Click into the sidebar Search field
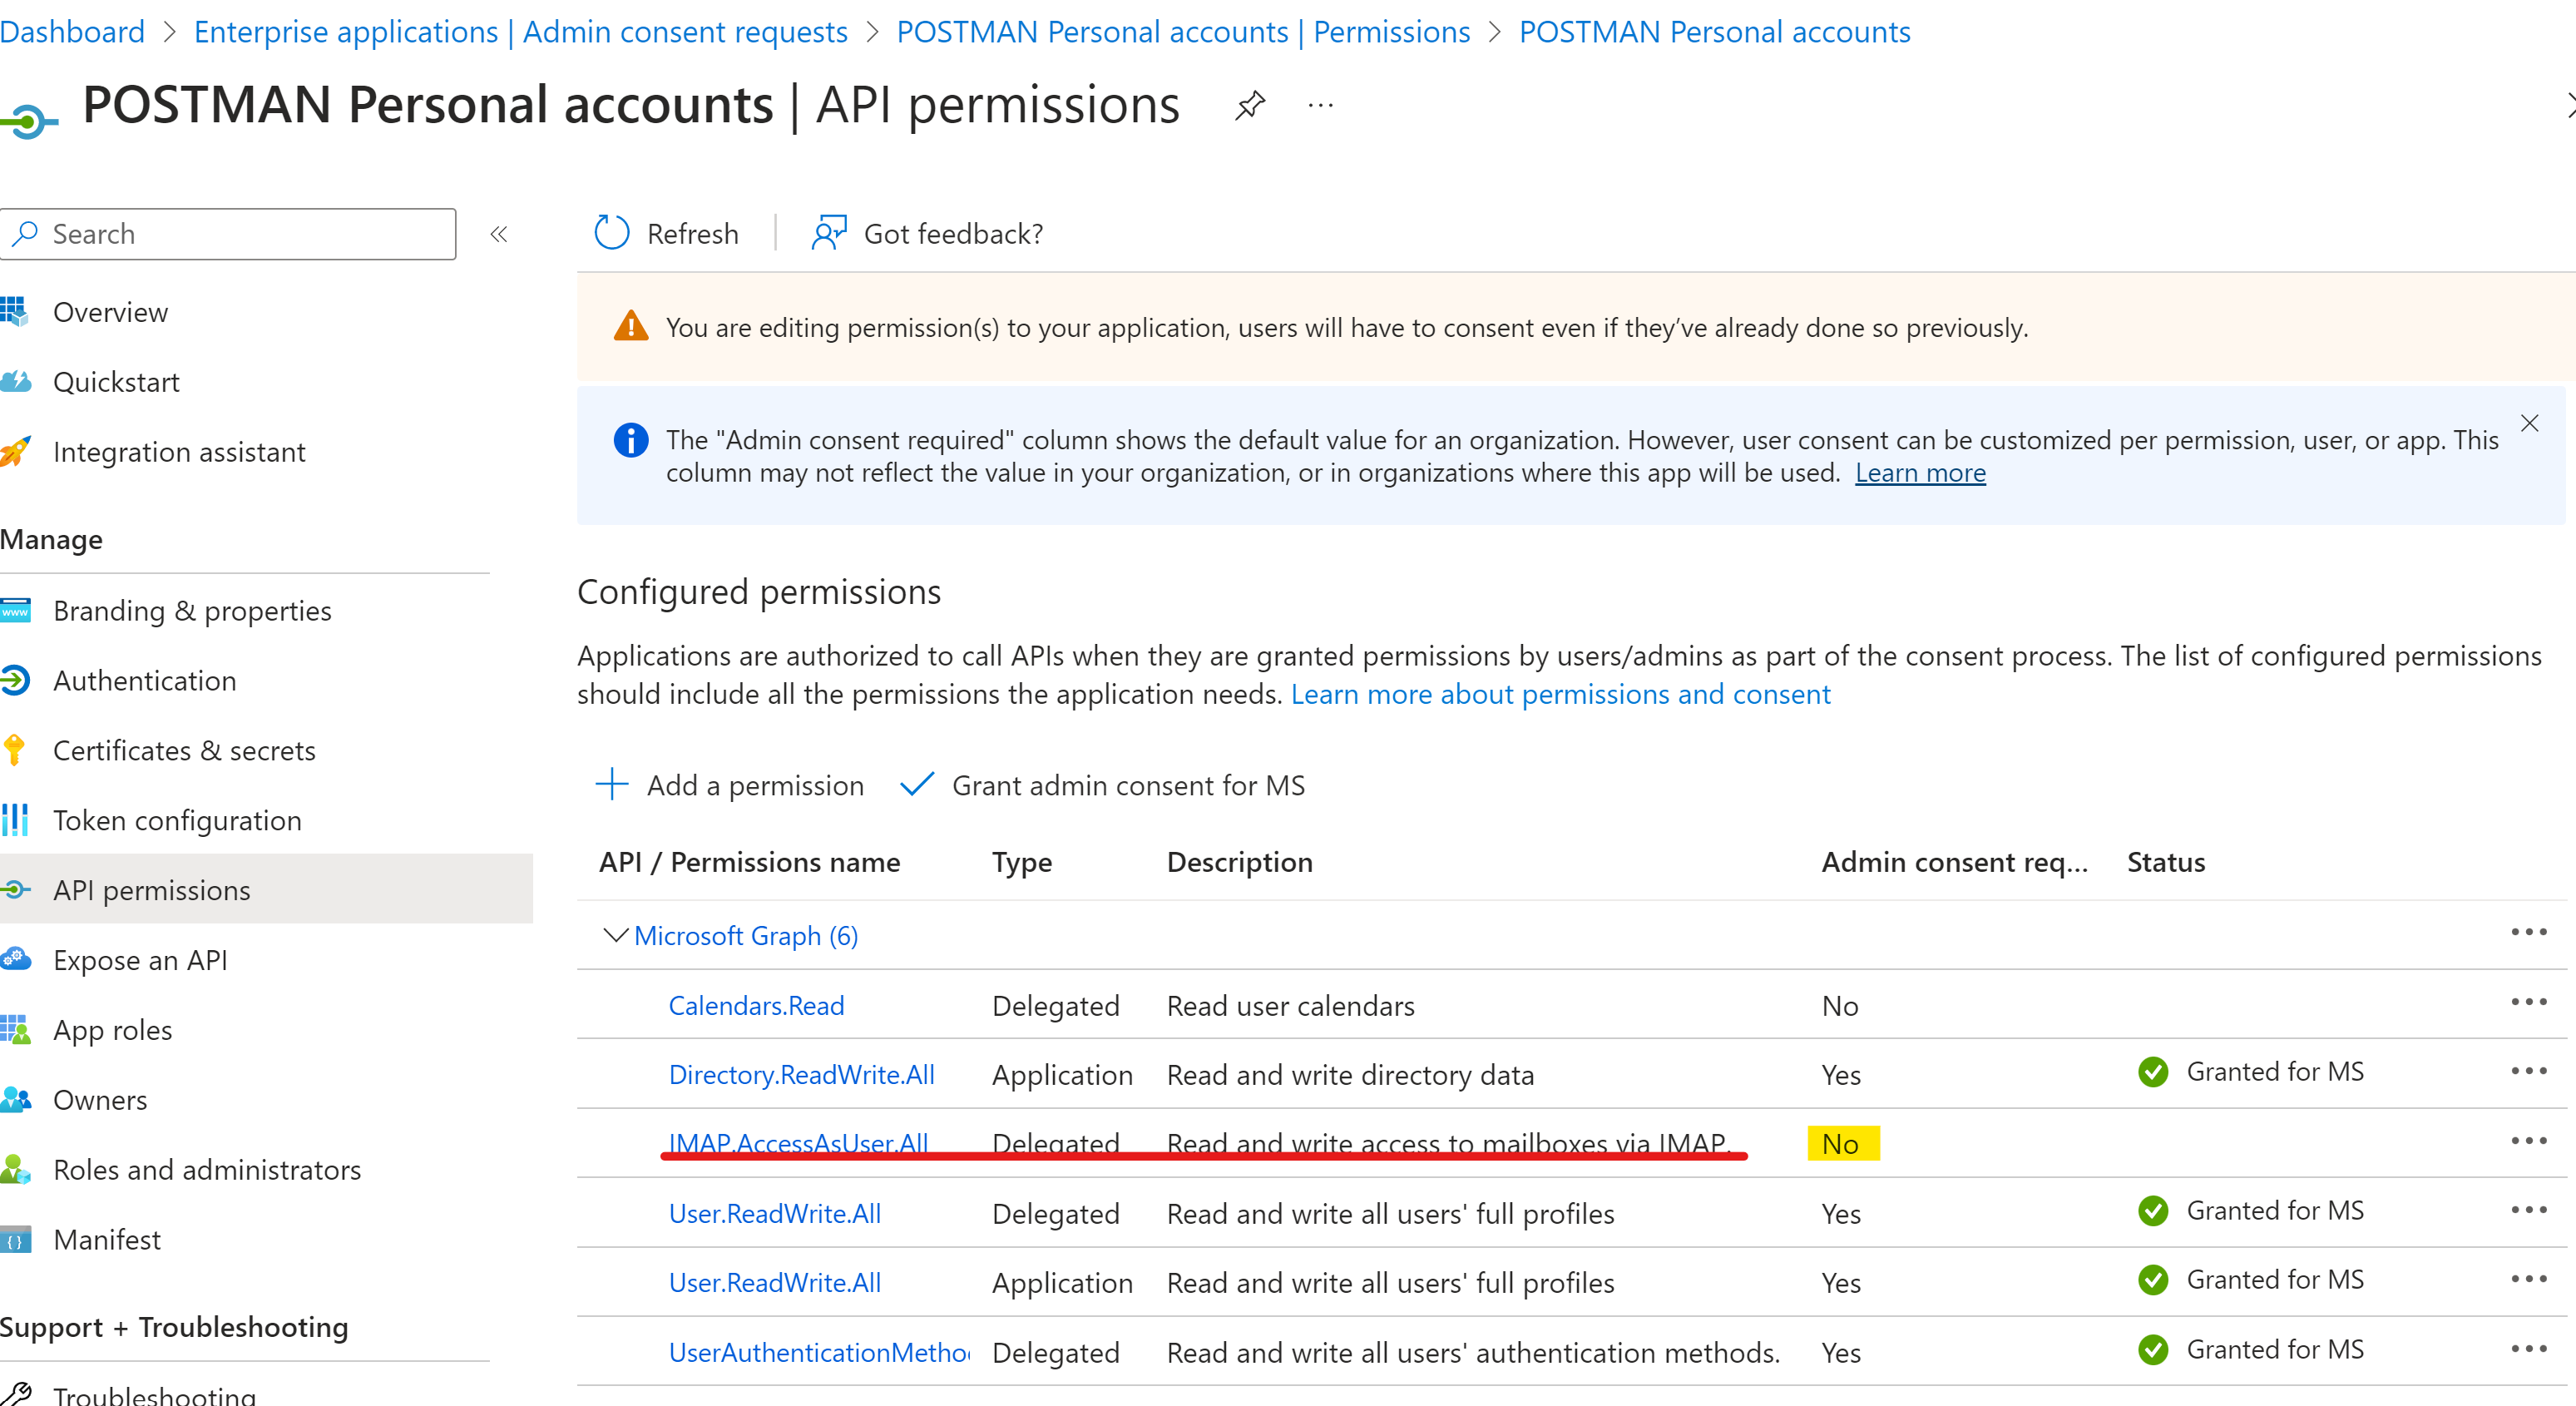This screenshot has height=1406, width=2576. 228,234
